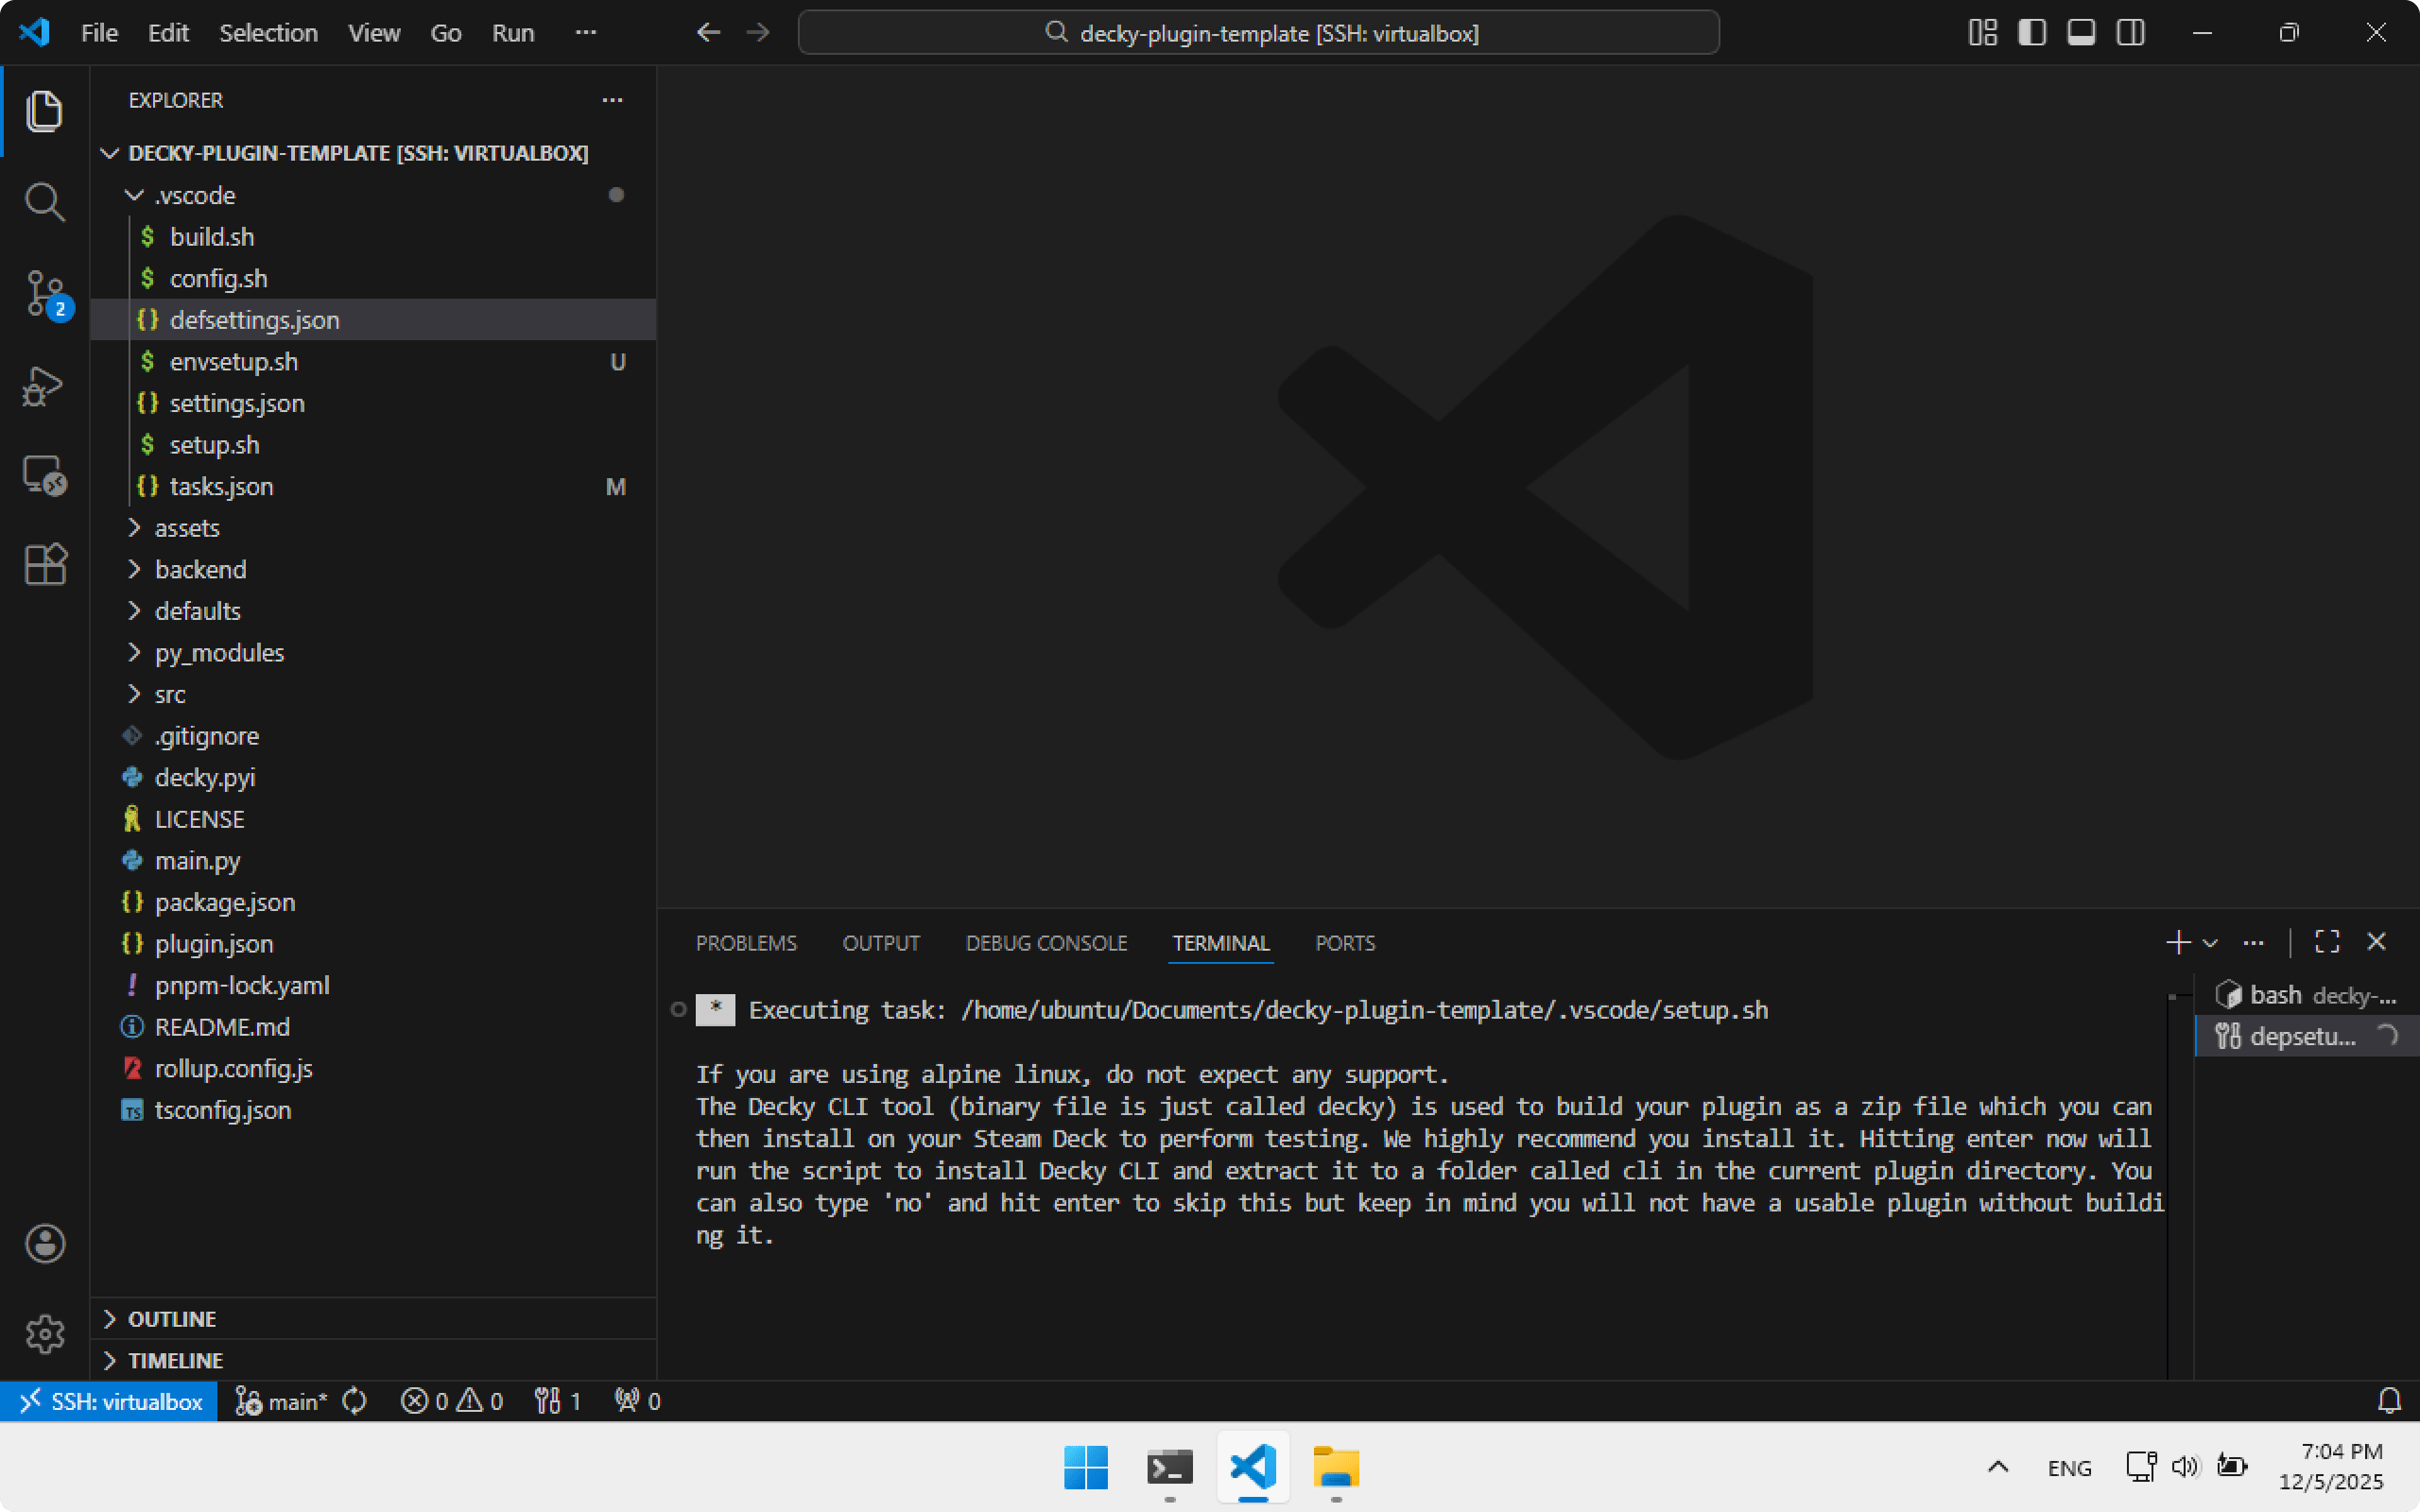Click the main* branch status item
This screenshot has height=1512, width=2420.
click(x=282, y=1401)
